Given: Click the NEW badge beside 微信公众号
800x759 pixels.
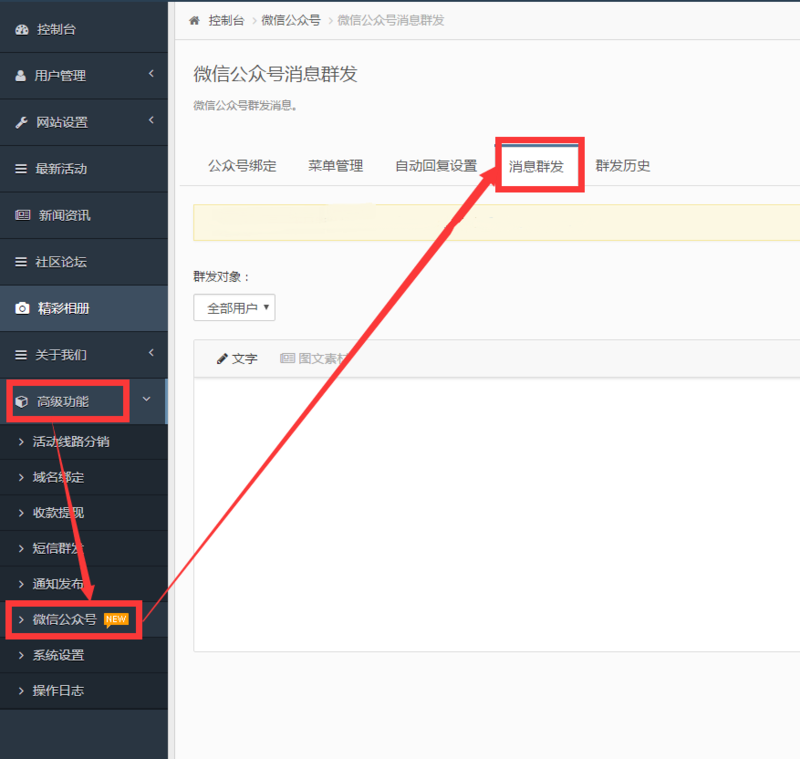Looking at the screenshot, I should click(117, 619).
